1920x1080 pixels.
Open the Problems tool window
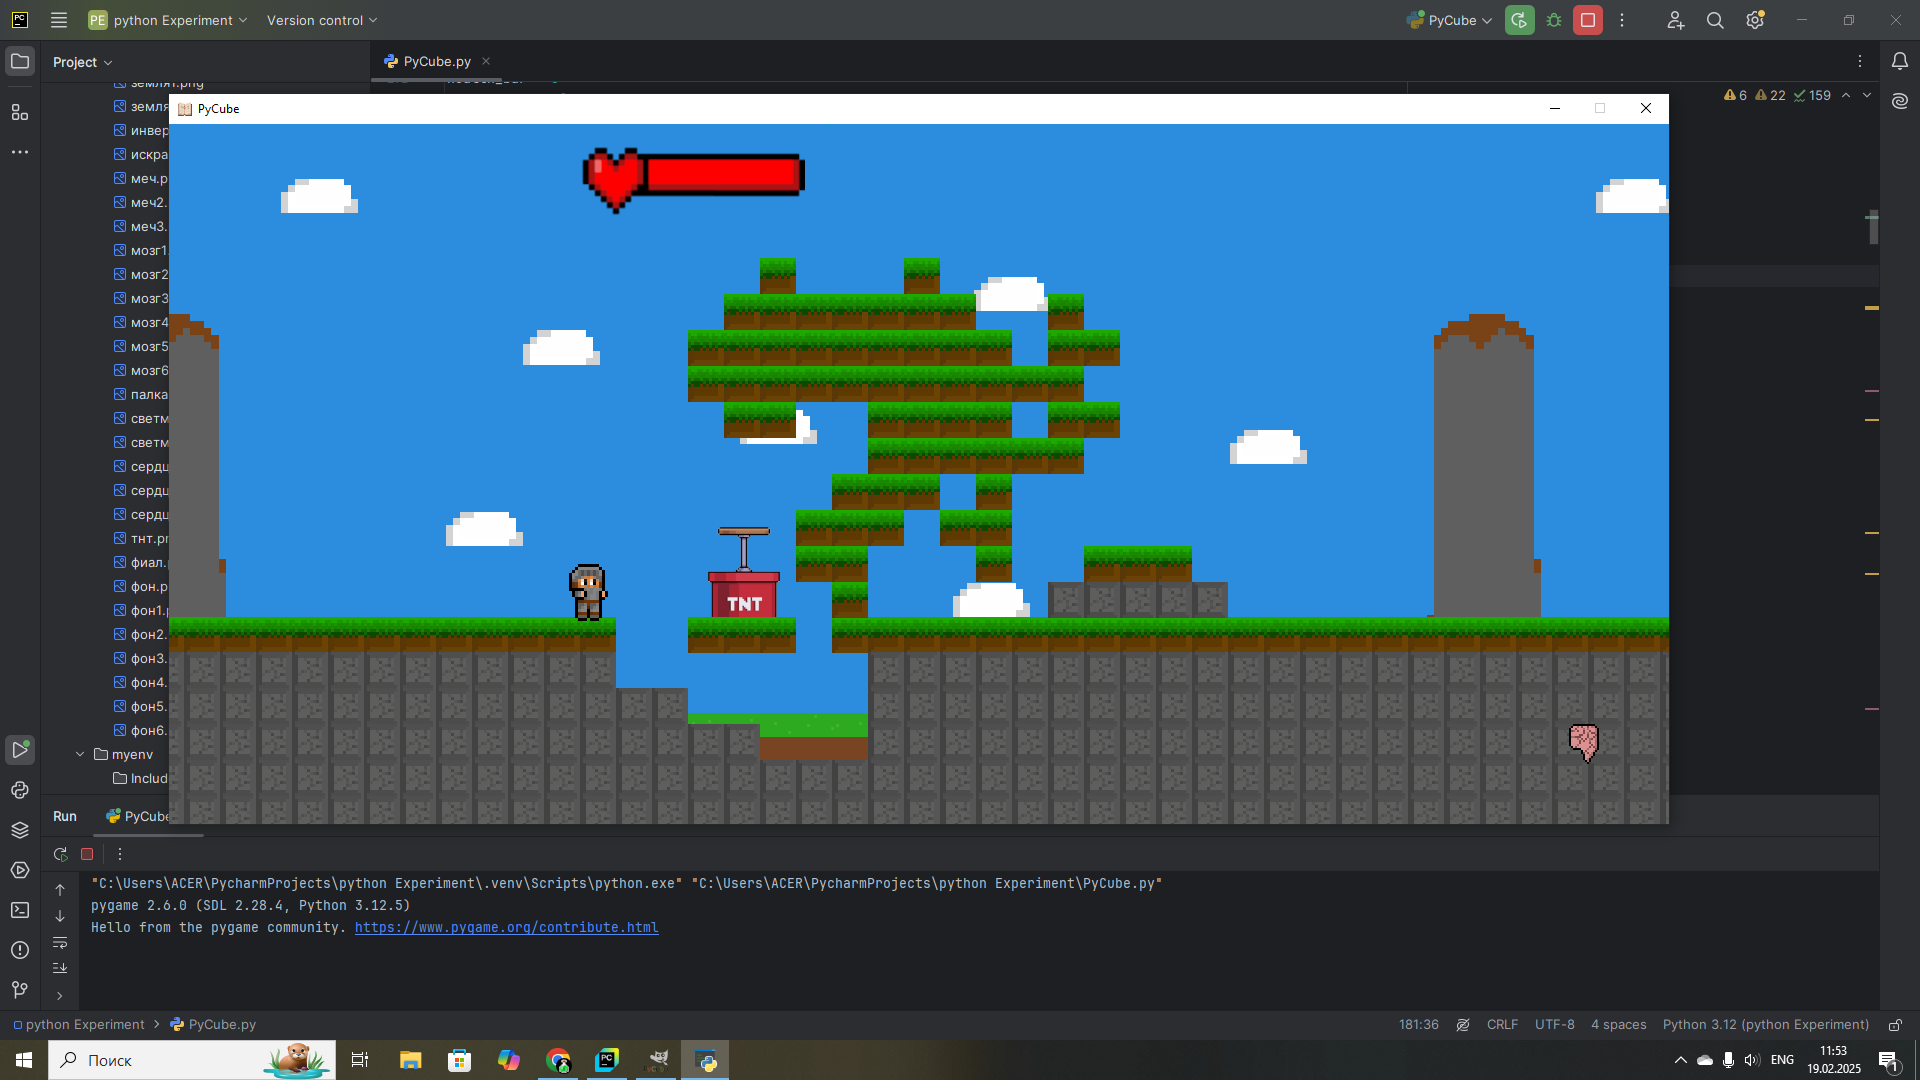click(20, 950)
